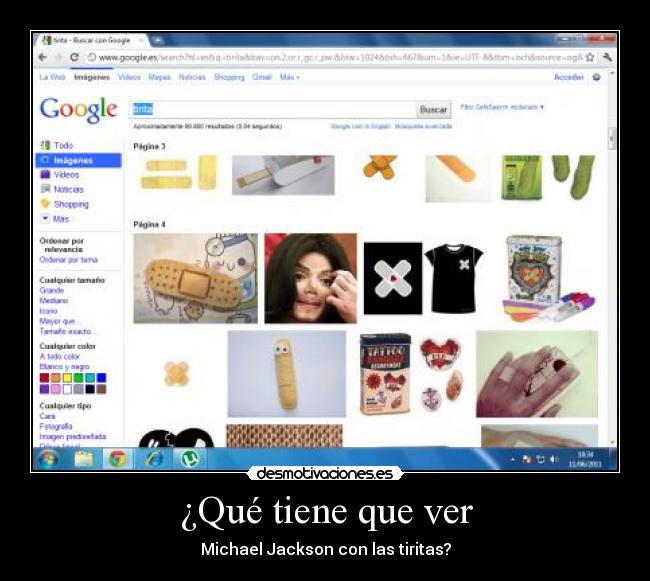Filter by Grande size
The width and height of the screenshot is (650, 581).
click(52, 290)
